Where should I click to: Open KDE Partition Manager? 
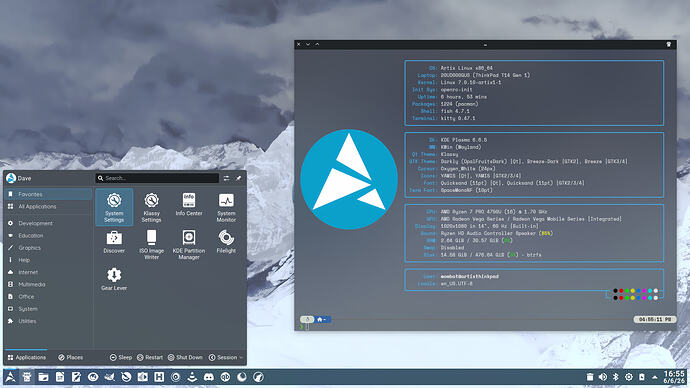(x=189, y=245)
